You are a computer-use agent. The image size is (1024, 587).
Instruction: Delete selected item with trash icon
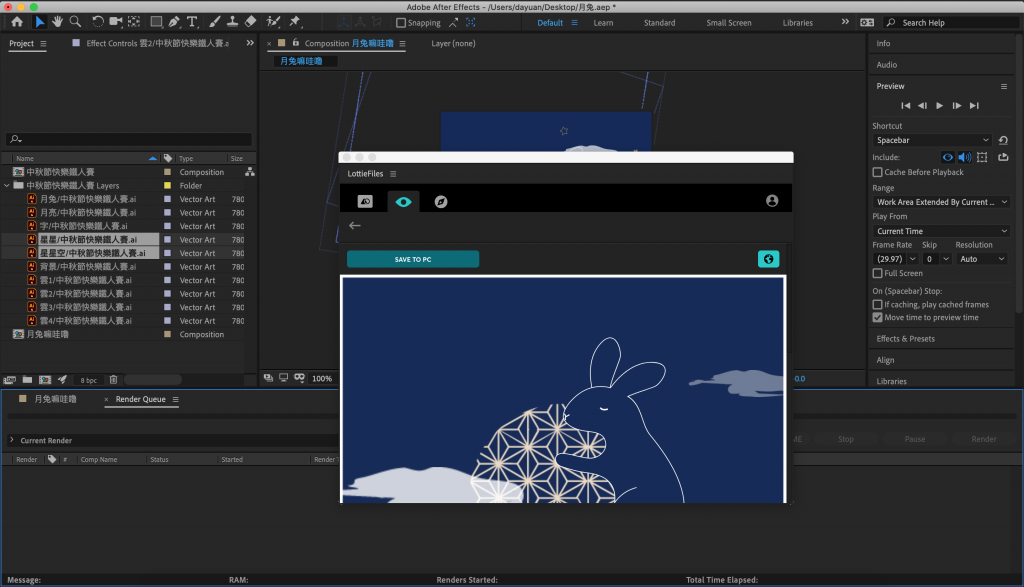tap(113, 380)
